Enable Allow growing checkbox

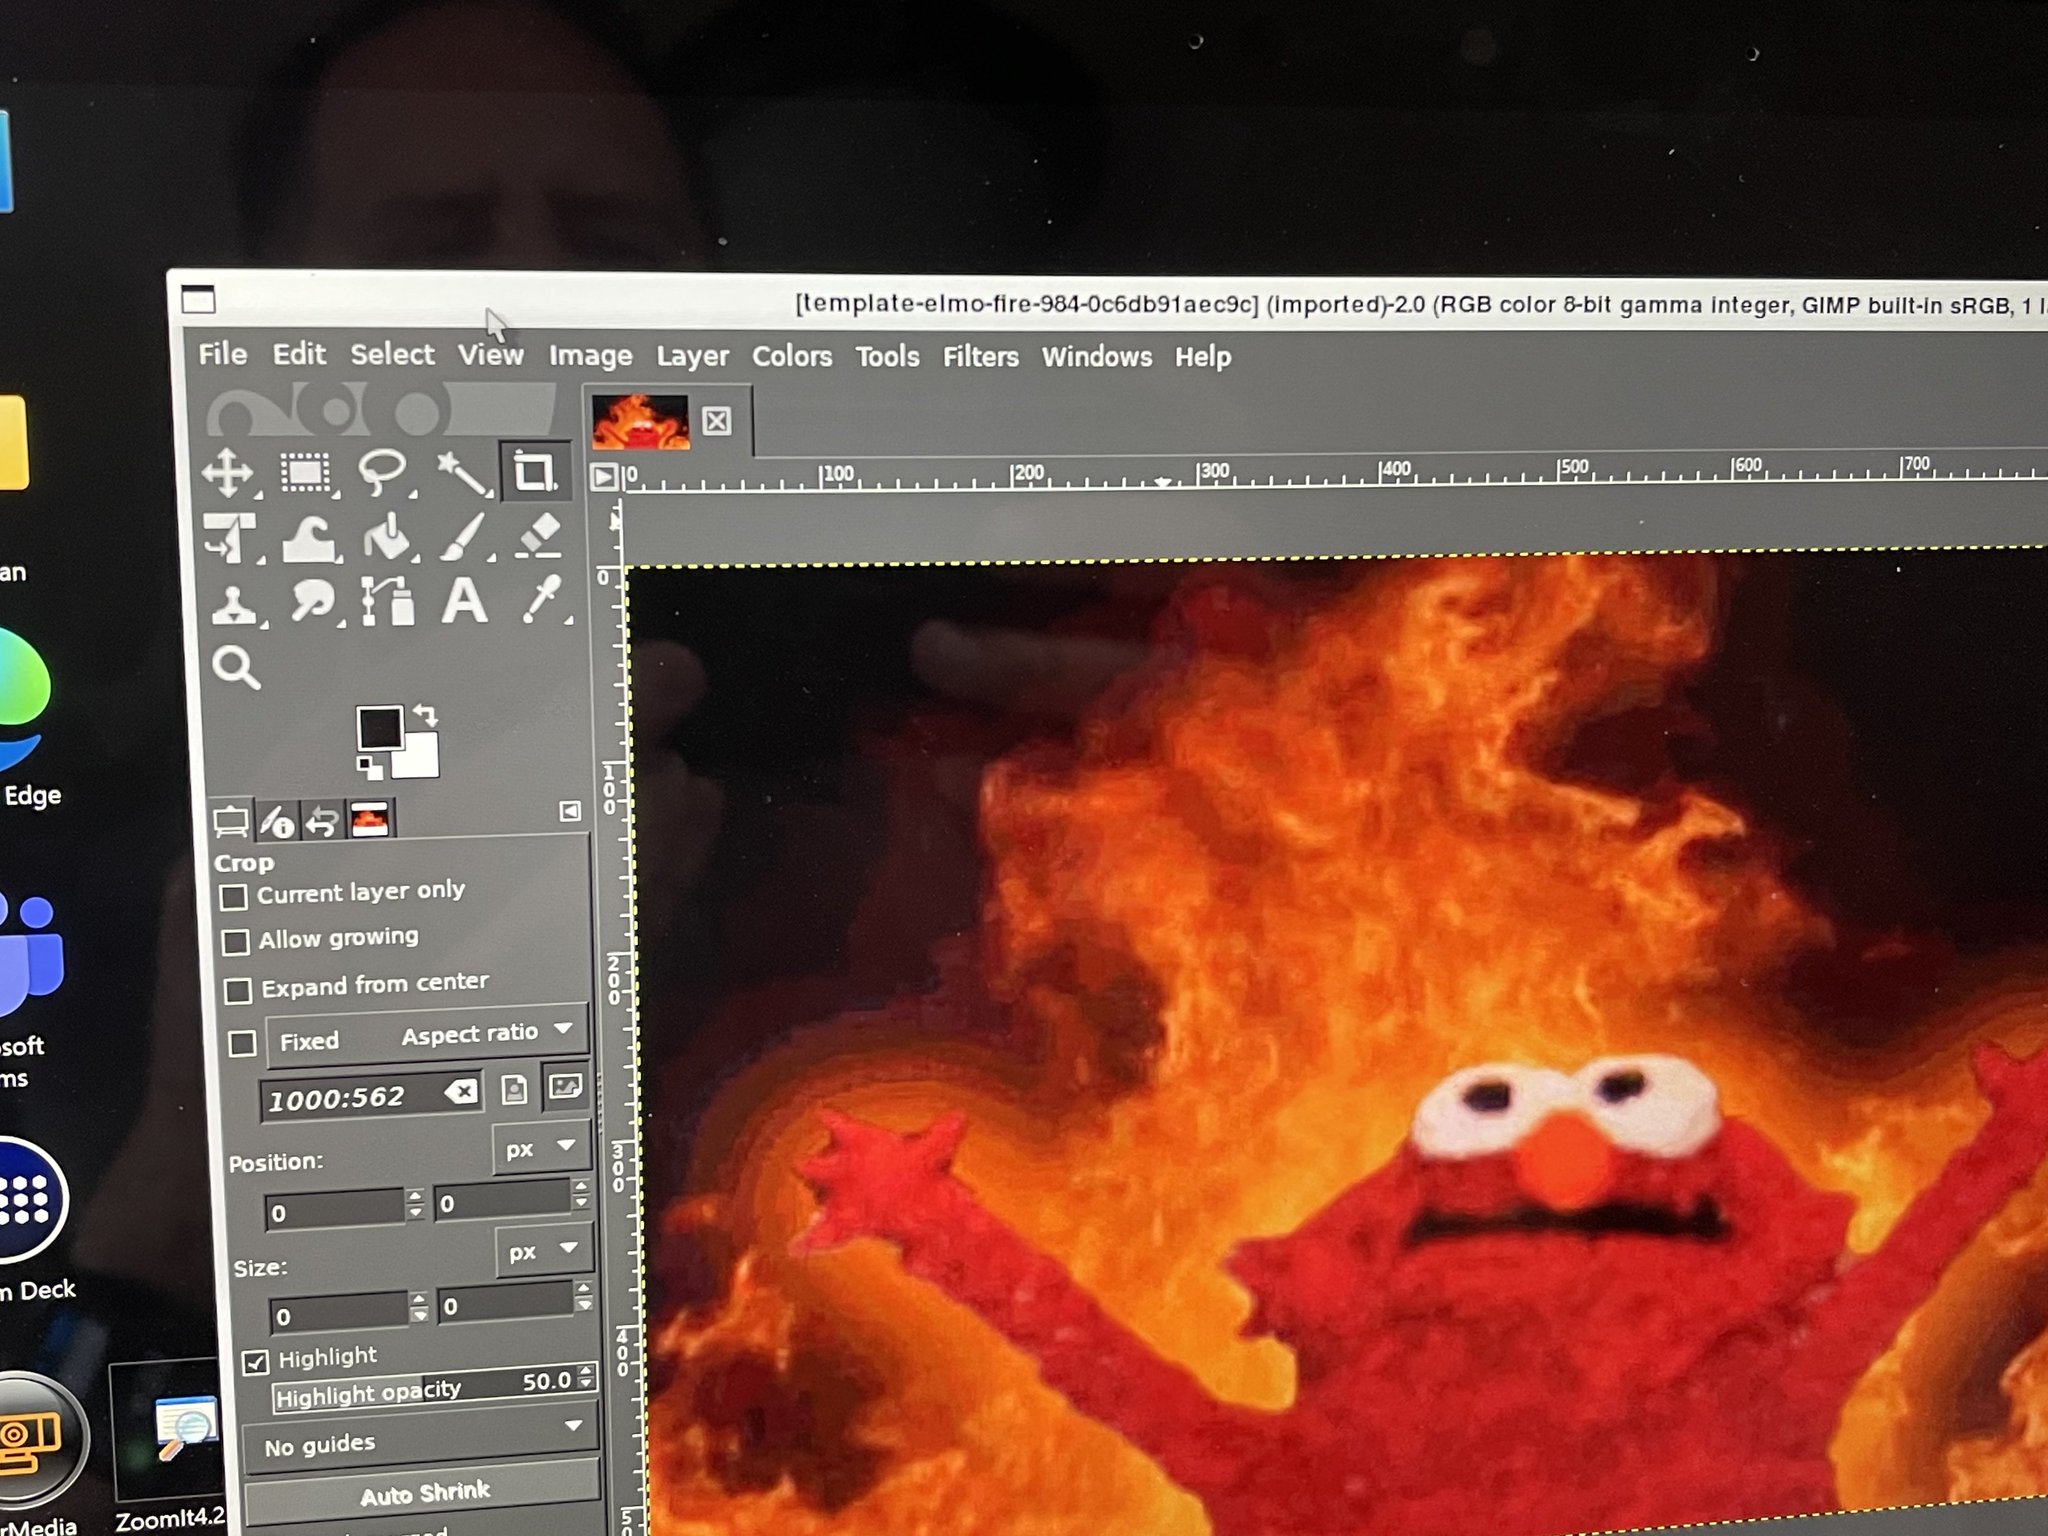coord(236,942)
